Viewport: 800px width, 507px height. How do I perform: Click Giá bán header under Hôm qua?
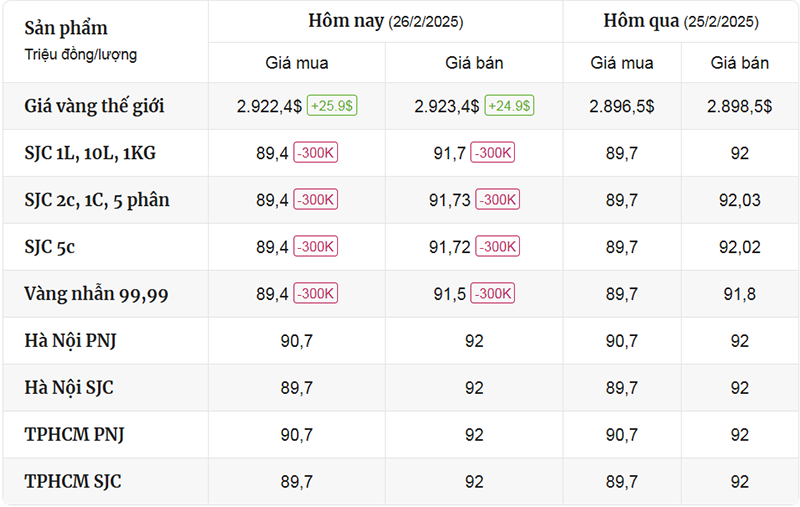pos(740,63)
